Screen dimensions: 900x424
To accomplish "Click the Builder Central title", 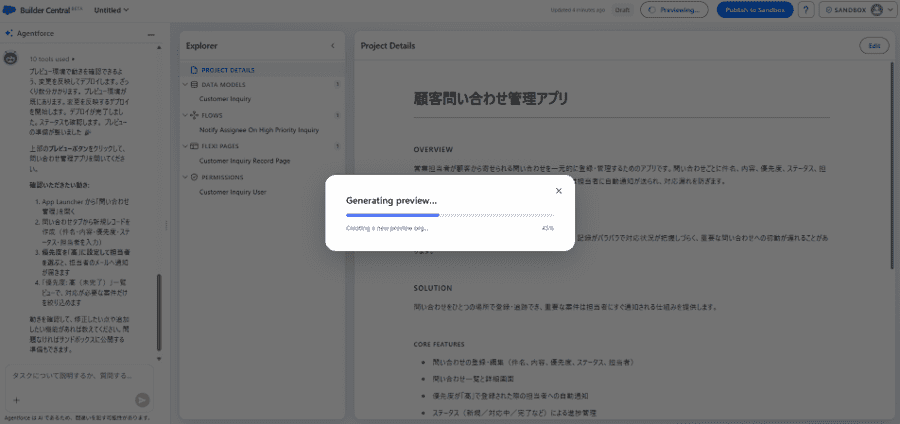I will click(x=45, y=10).
